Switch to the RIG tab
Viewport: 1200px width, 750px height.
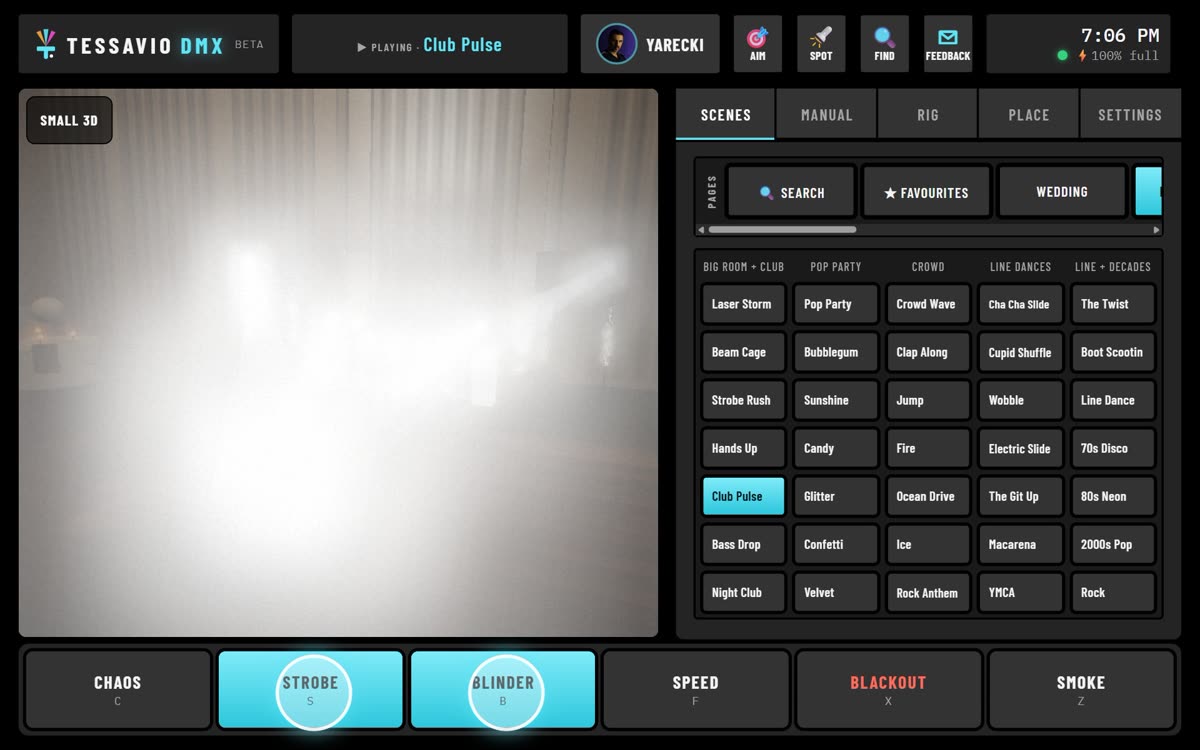point(928,114)
